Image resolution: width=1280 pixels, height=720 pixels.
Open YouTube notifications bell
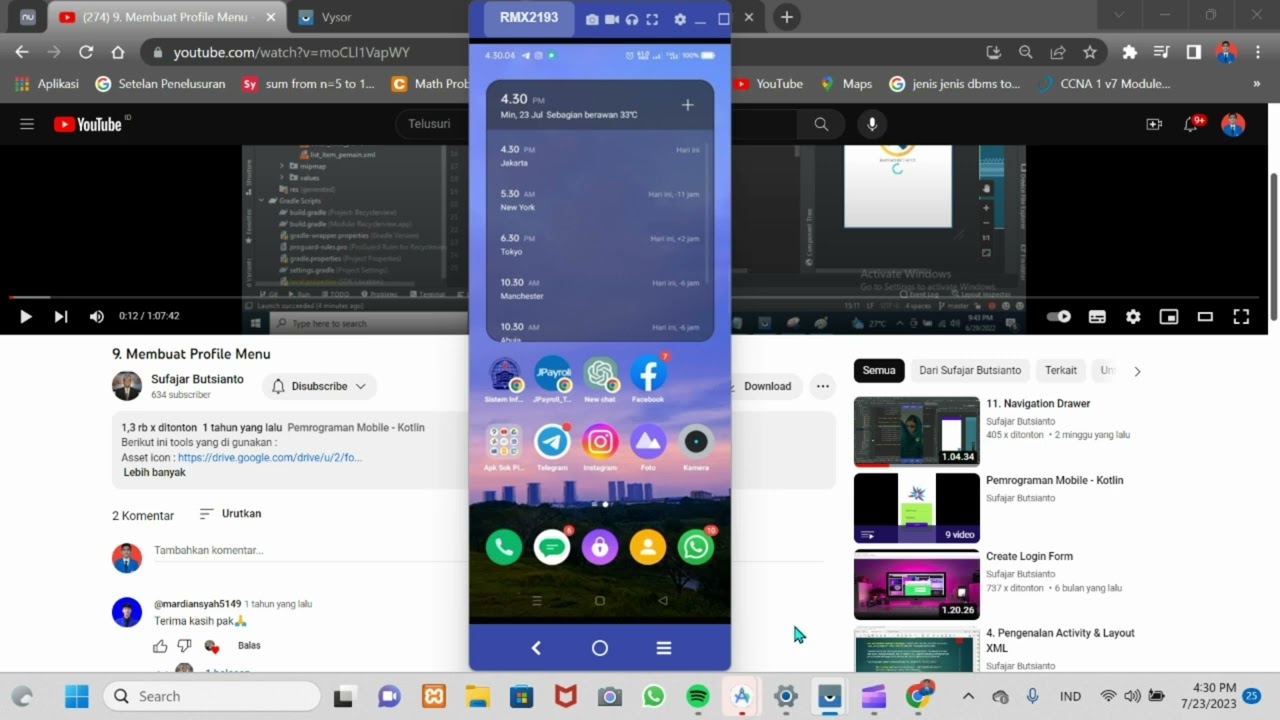tap(1191, 124)
